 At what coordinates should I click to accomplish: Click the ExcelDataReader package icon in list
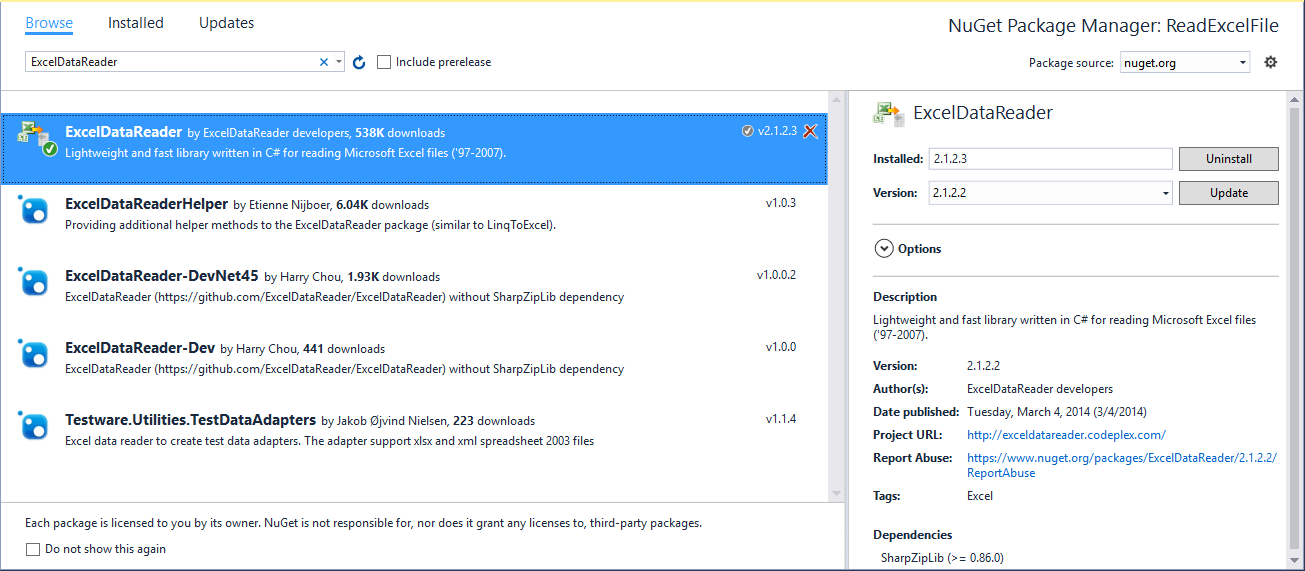(x=38, y=141)
